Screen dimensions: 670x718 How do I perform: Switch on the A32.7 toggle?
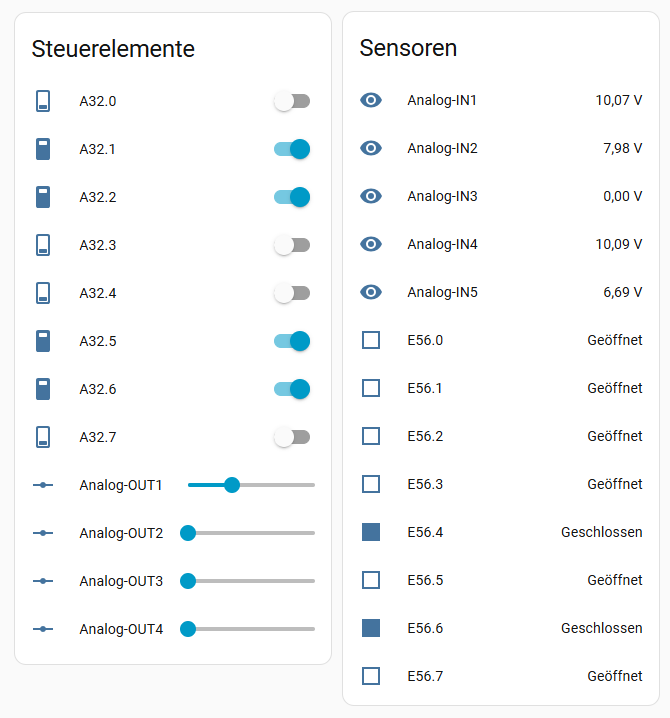point(292,437)
